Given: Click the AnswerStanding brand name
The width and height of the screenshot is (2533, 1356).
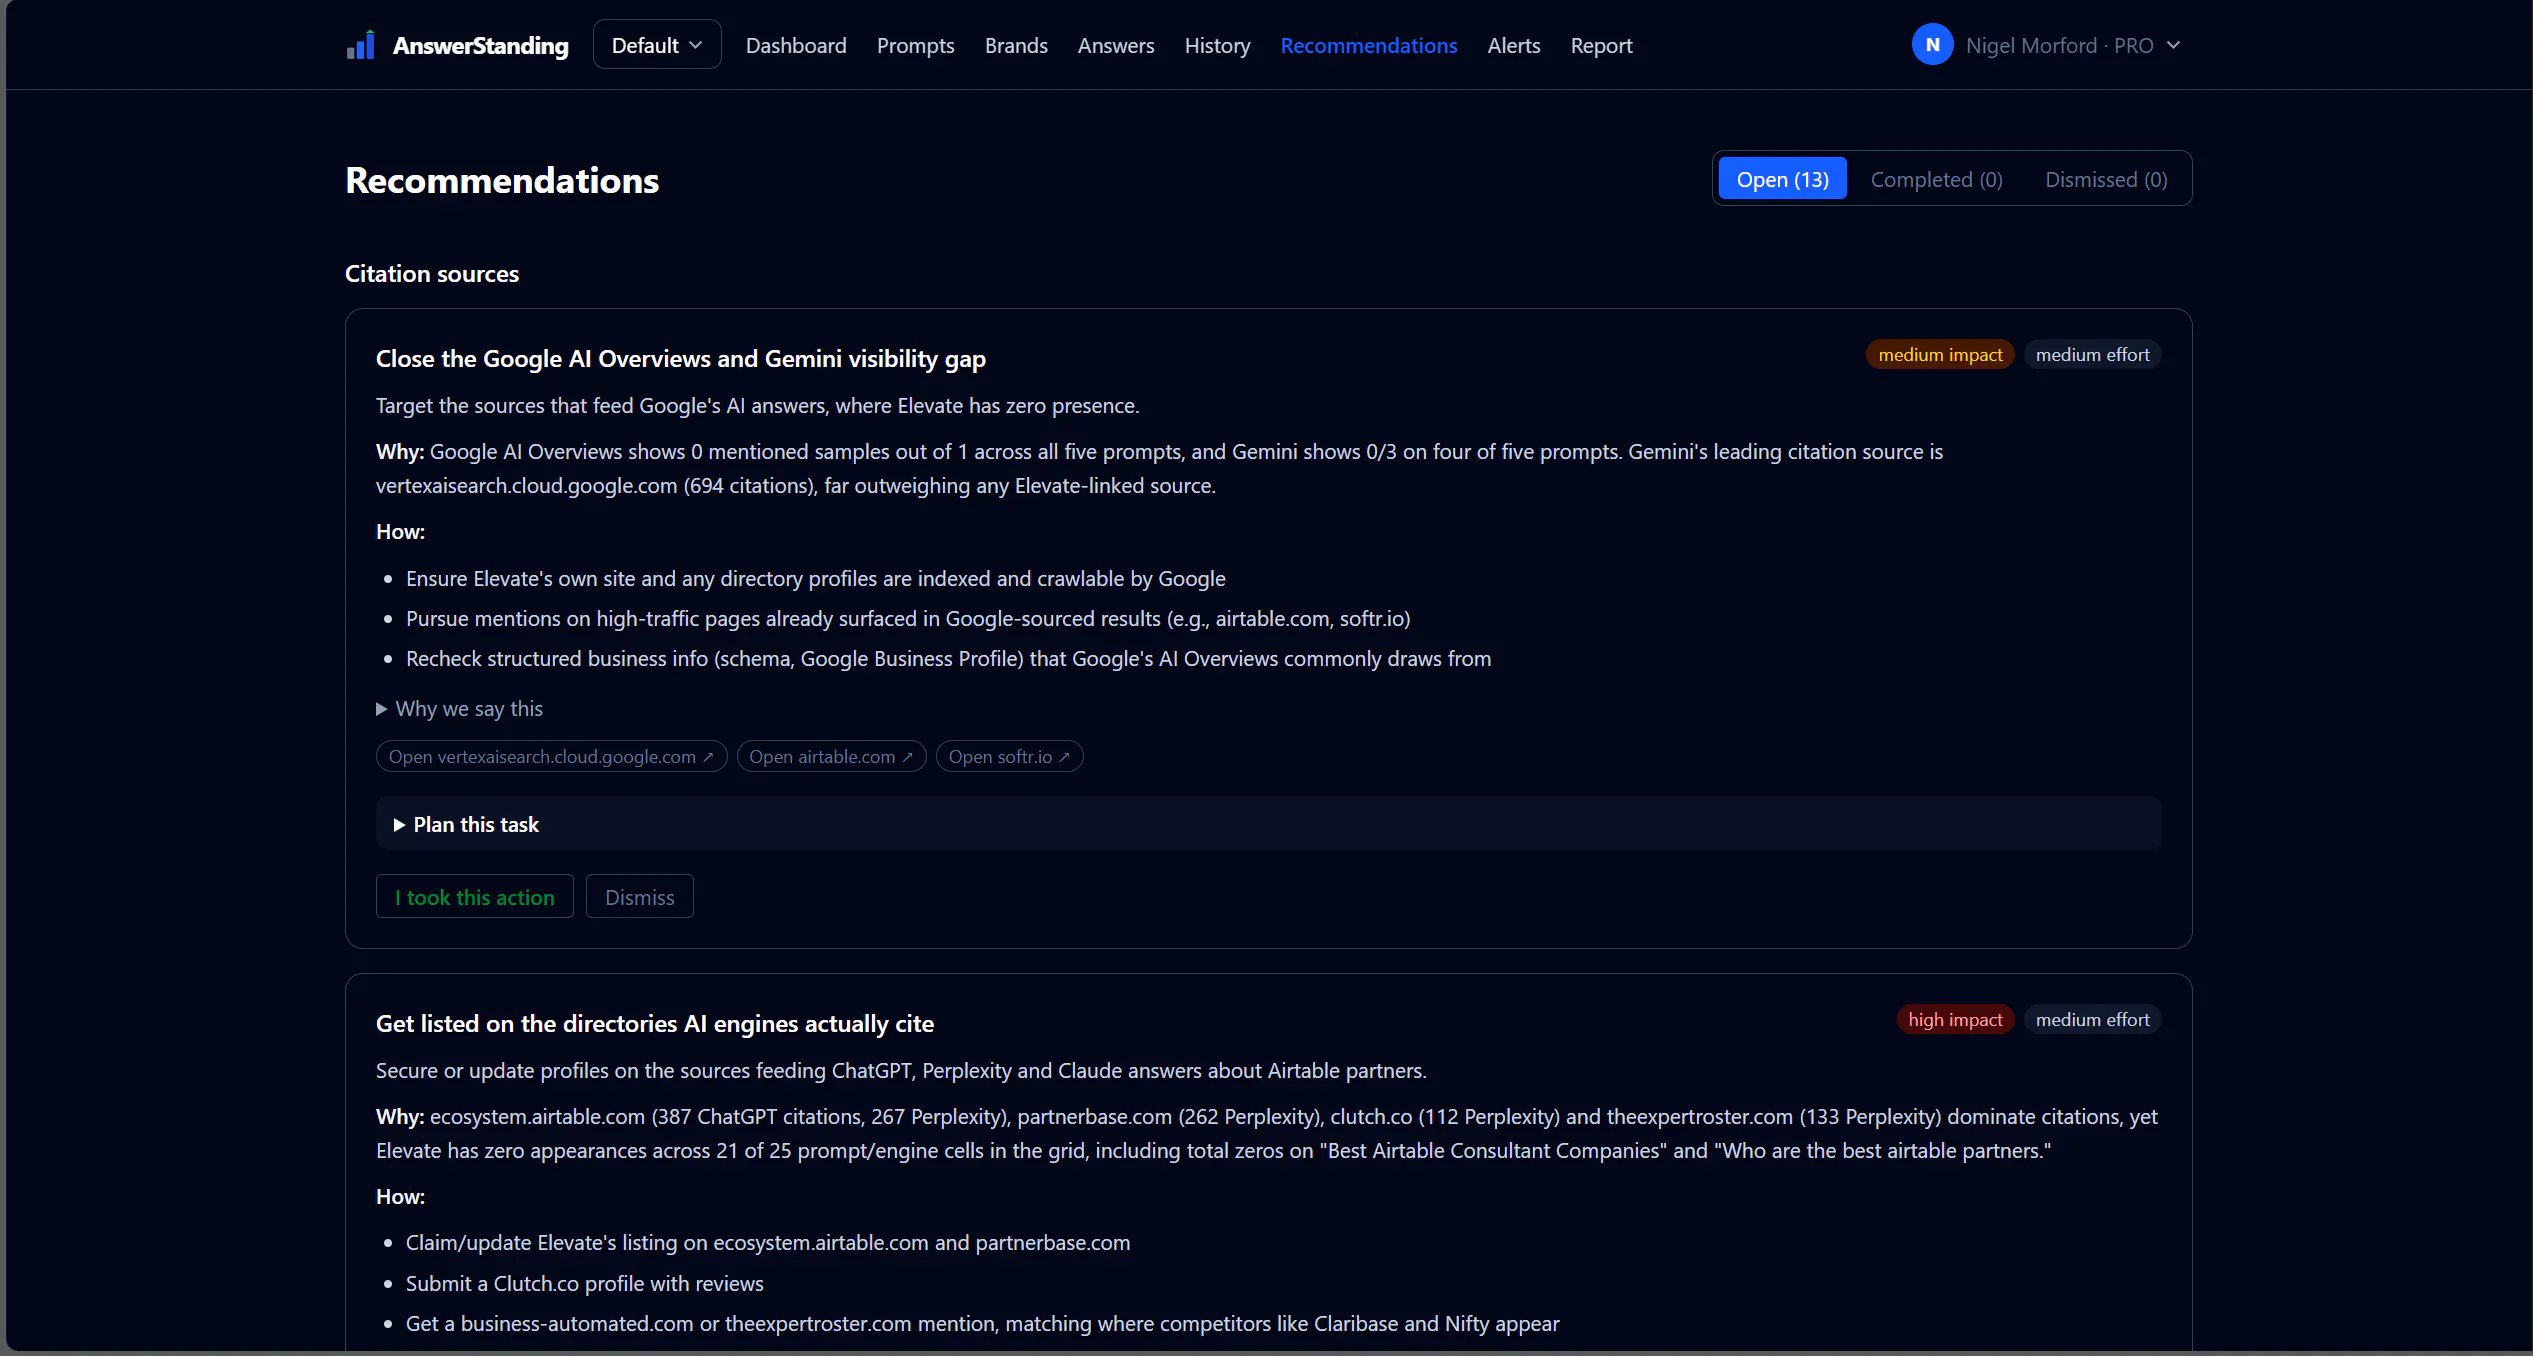Looking at the screenshot, I should [480, 46].
